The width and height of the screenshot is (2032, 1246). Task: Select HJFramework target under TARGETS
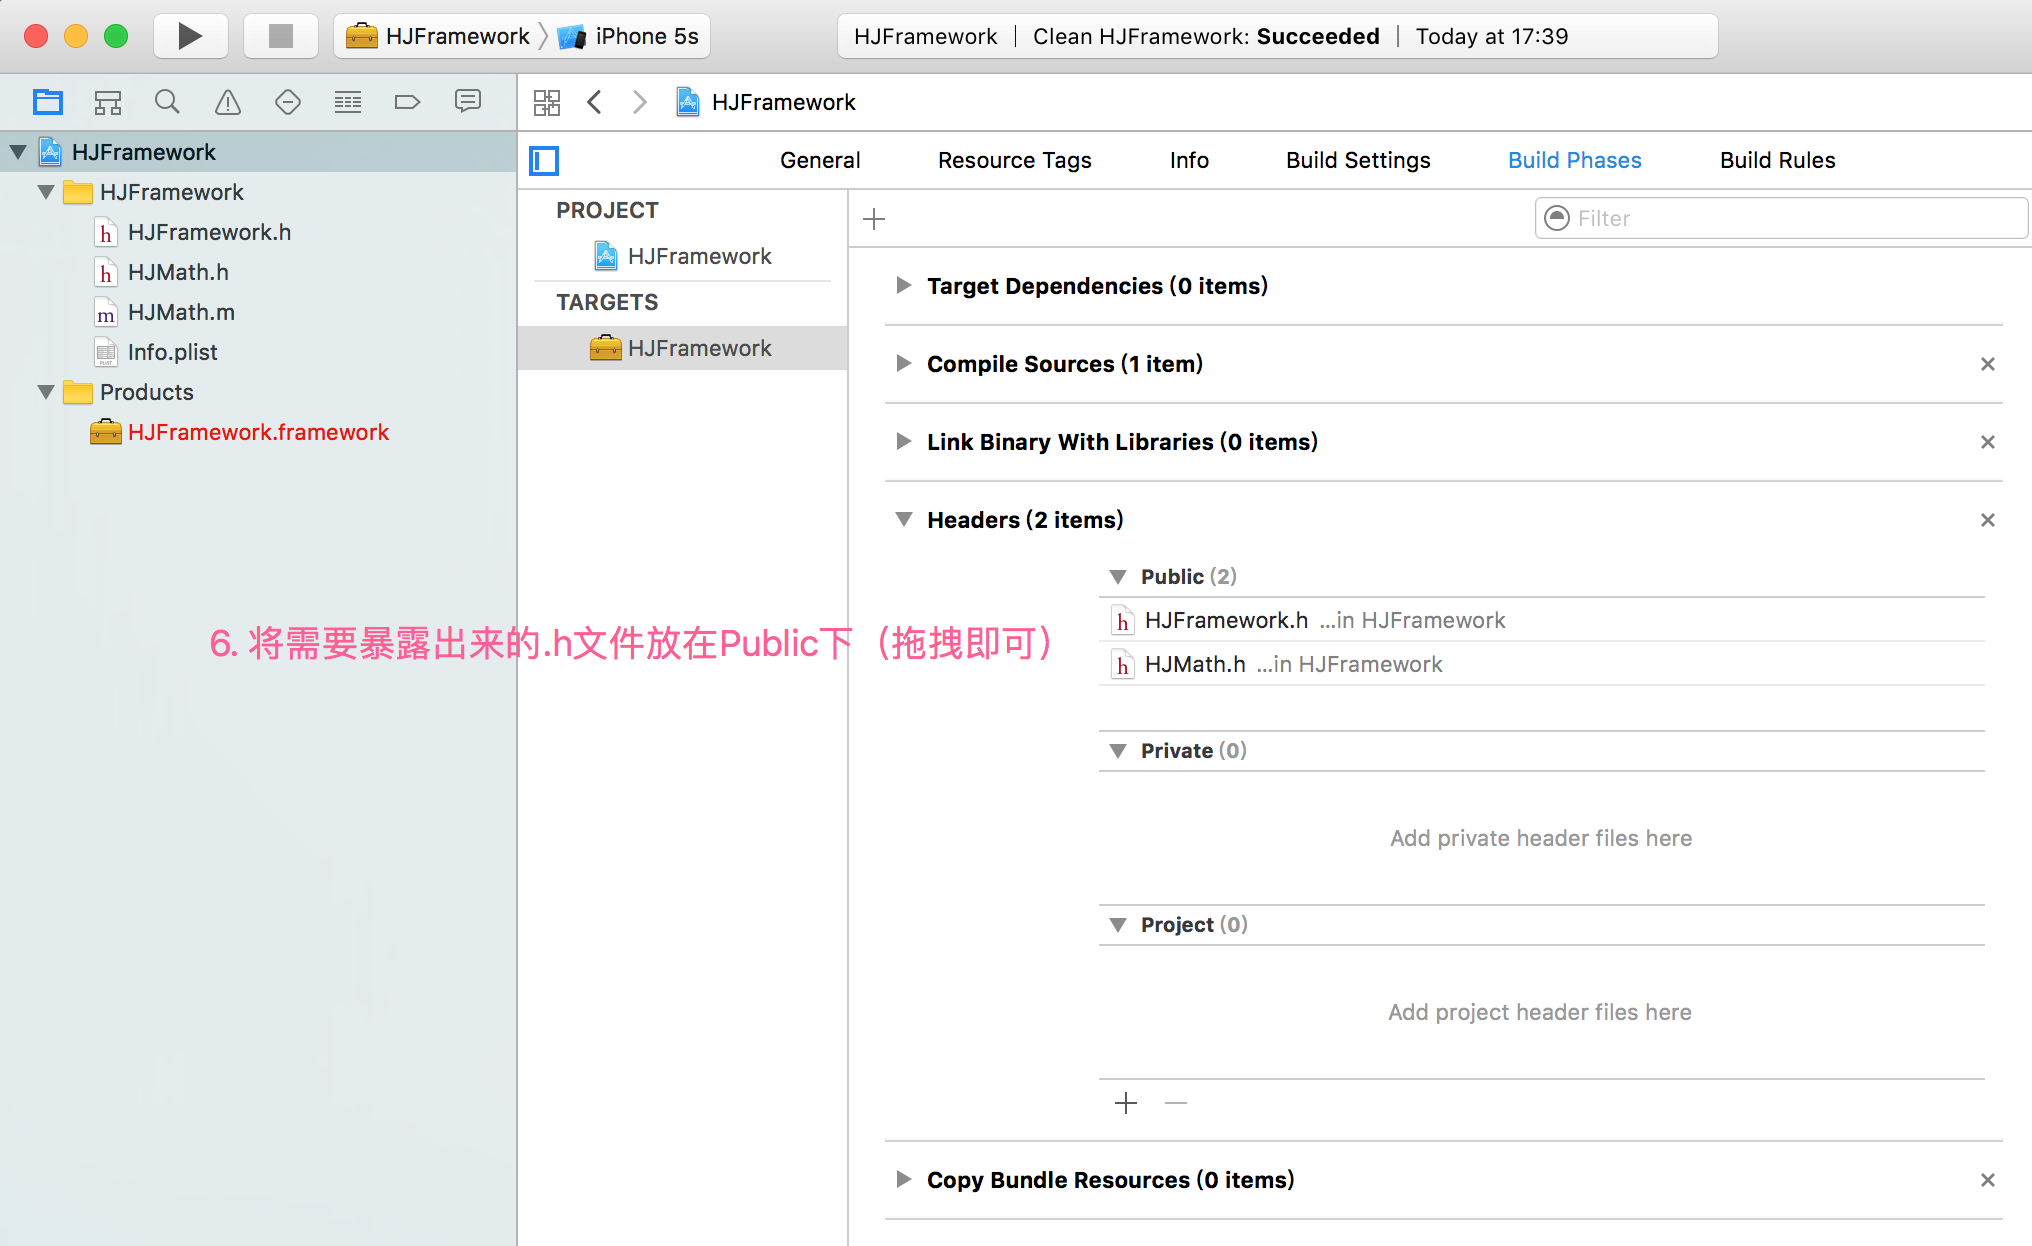pyautogui.click(x=683, y=348)
